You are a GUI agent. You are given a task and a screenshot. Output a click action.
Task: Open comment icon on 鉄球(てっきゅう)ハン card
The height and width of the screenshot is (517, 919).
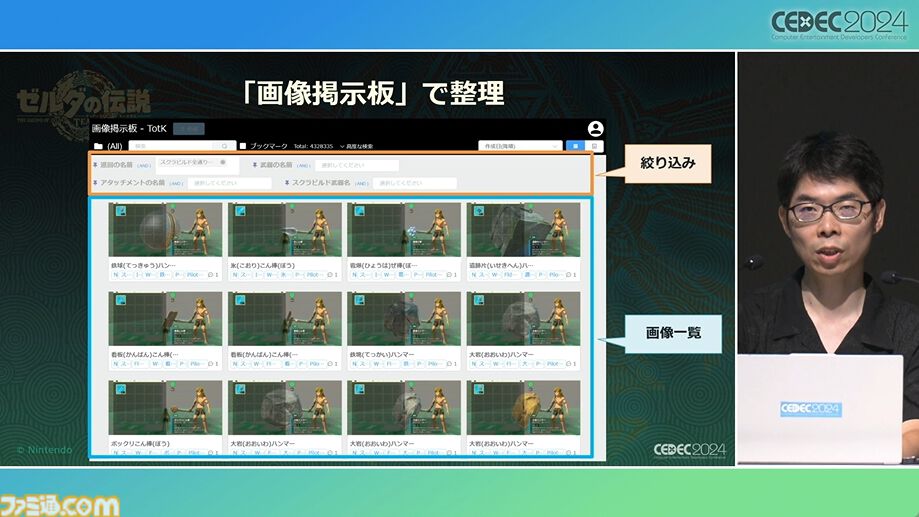coord(211,274)
